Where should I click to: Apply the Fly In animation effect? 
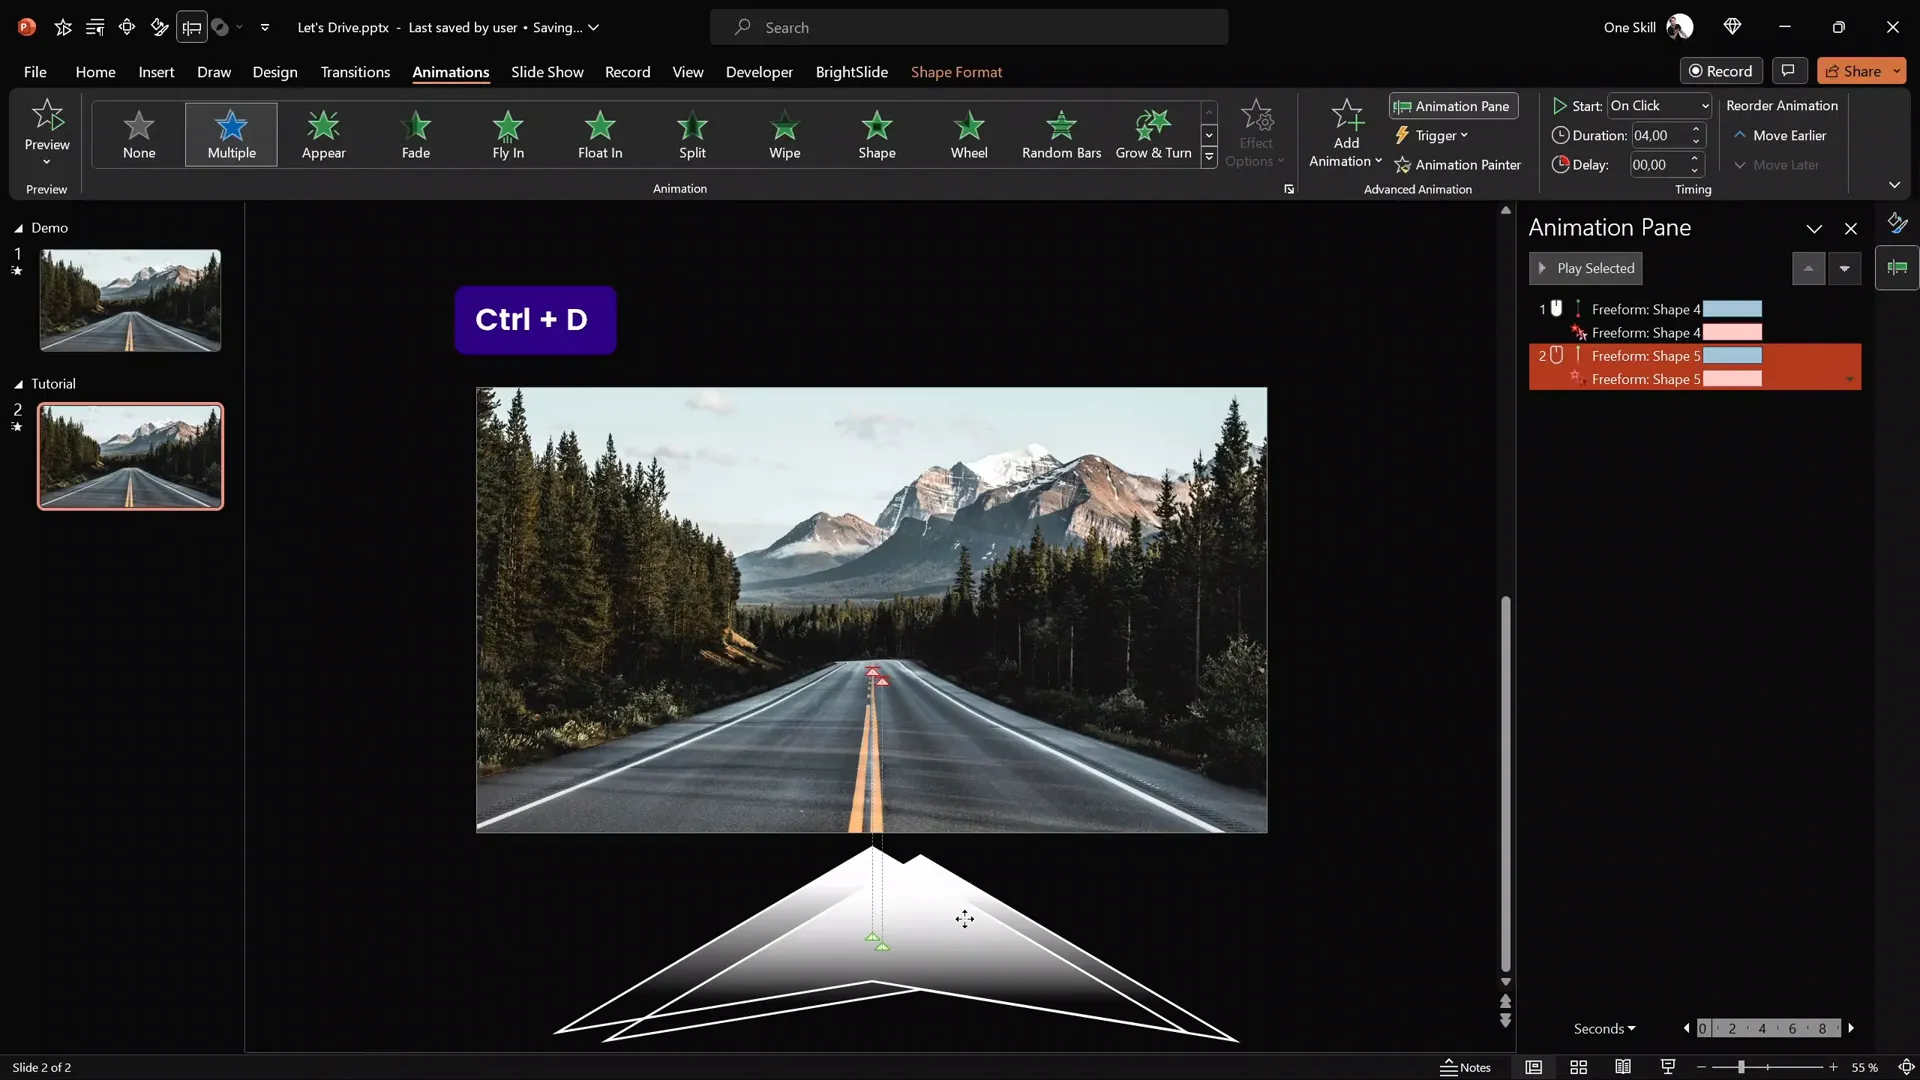point(508,134)
